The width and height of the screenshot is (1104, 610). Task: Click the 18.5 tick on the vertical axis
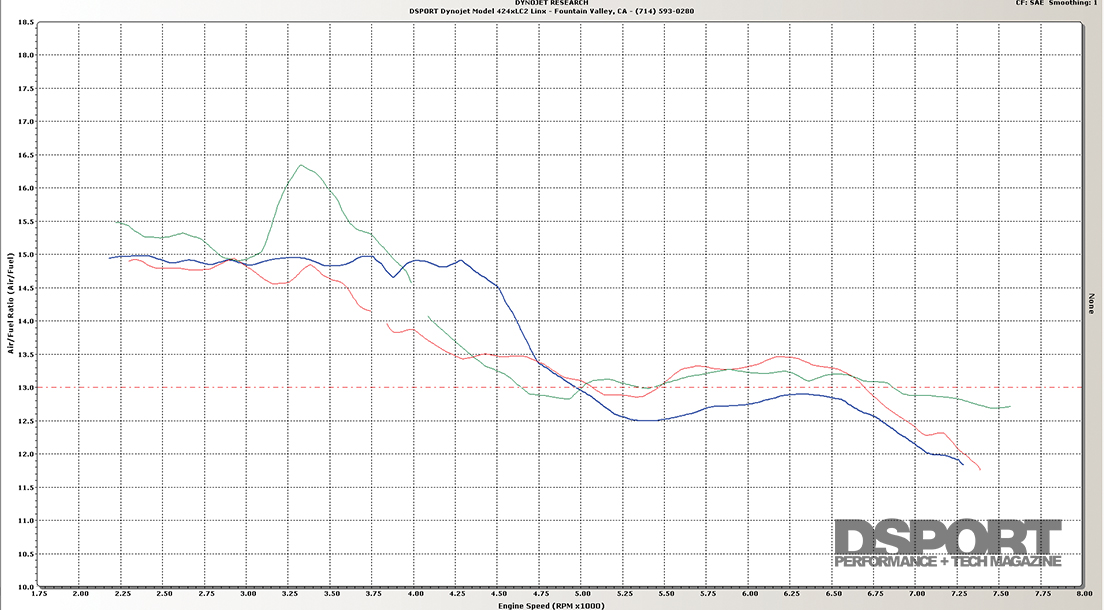(x=26, y=21)
